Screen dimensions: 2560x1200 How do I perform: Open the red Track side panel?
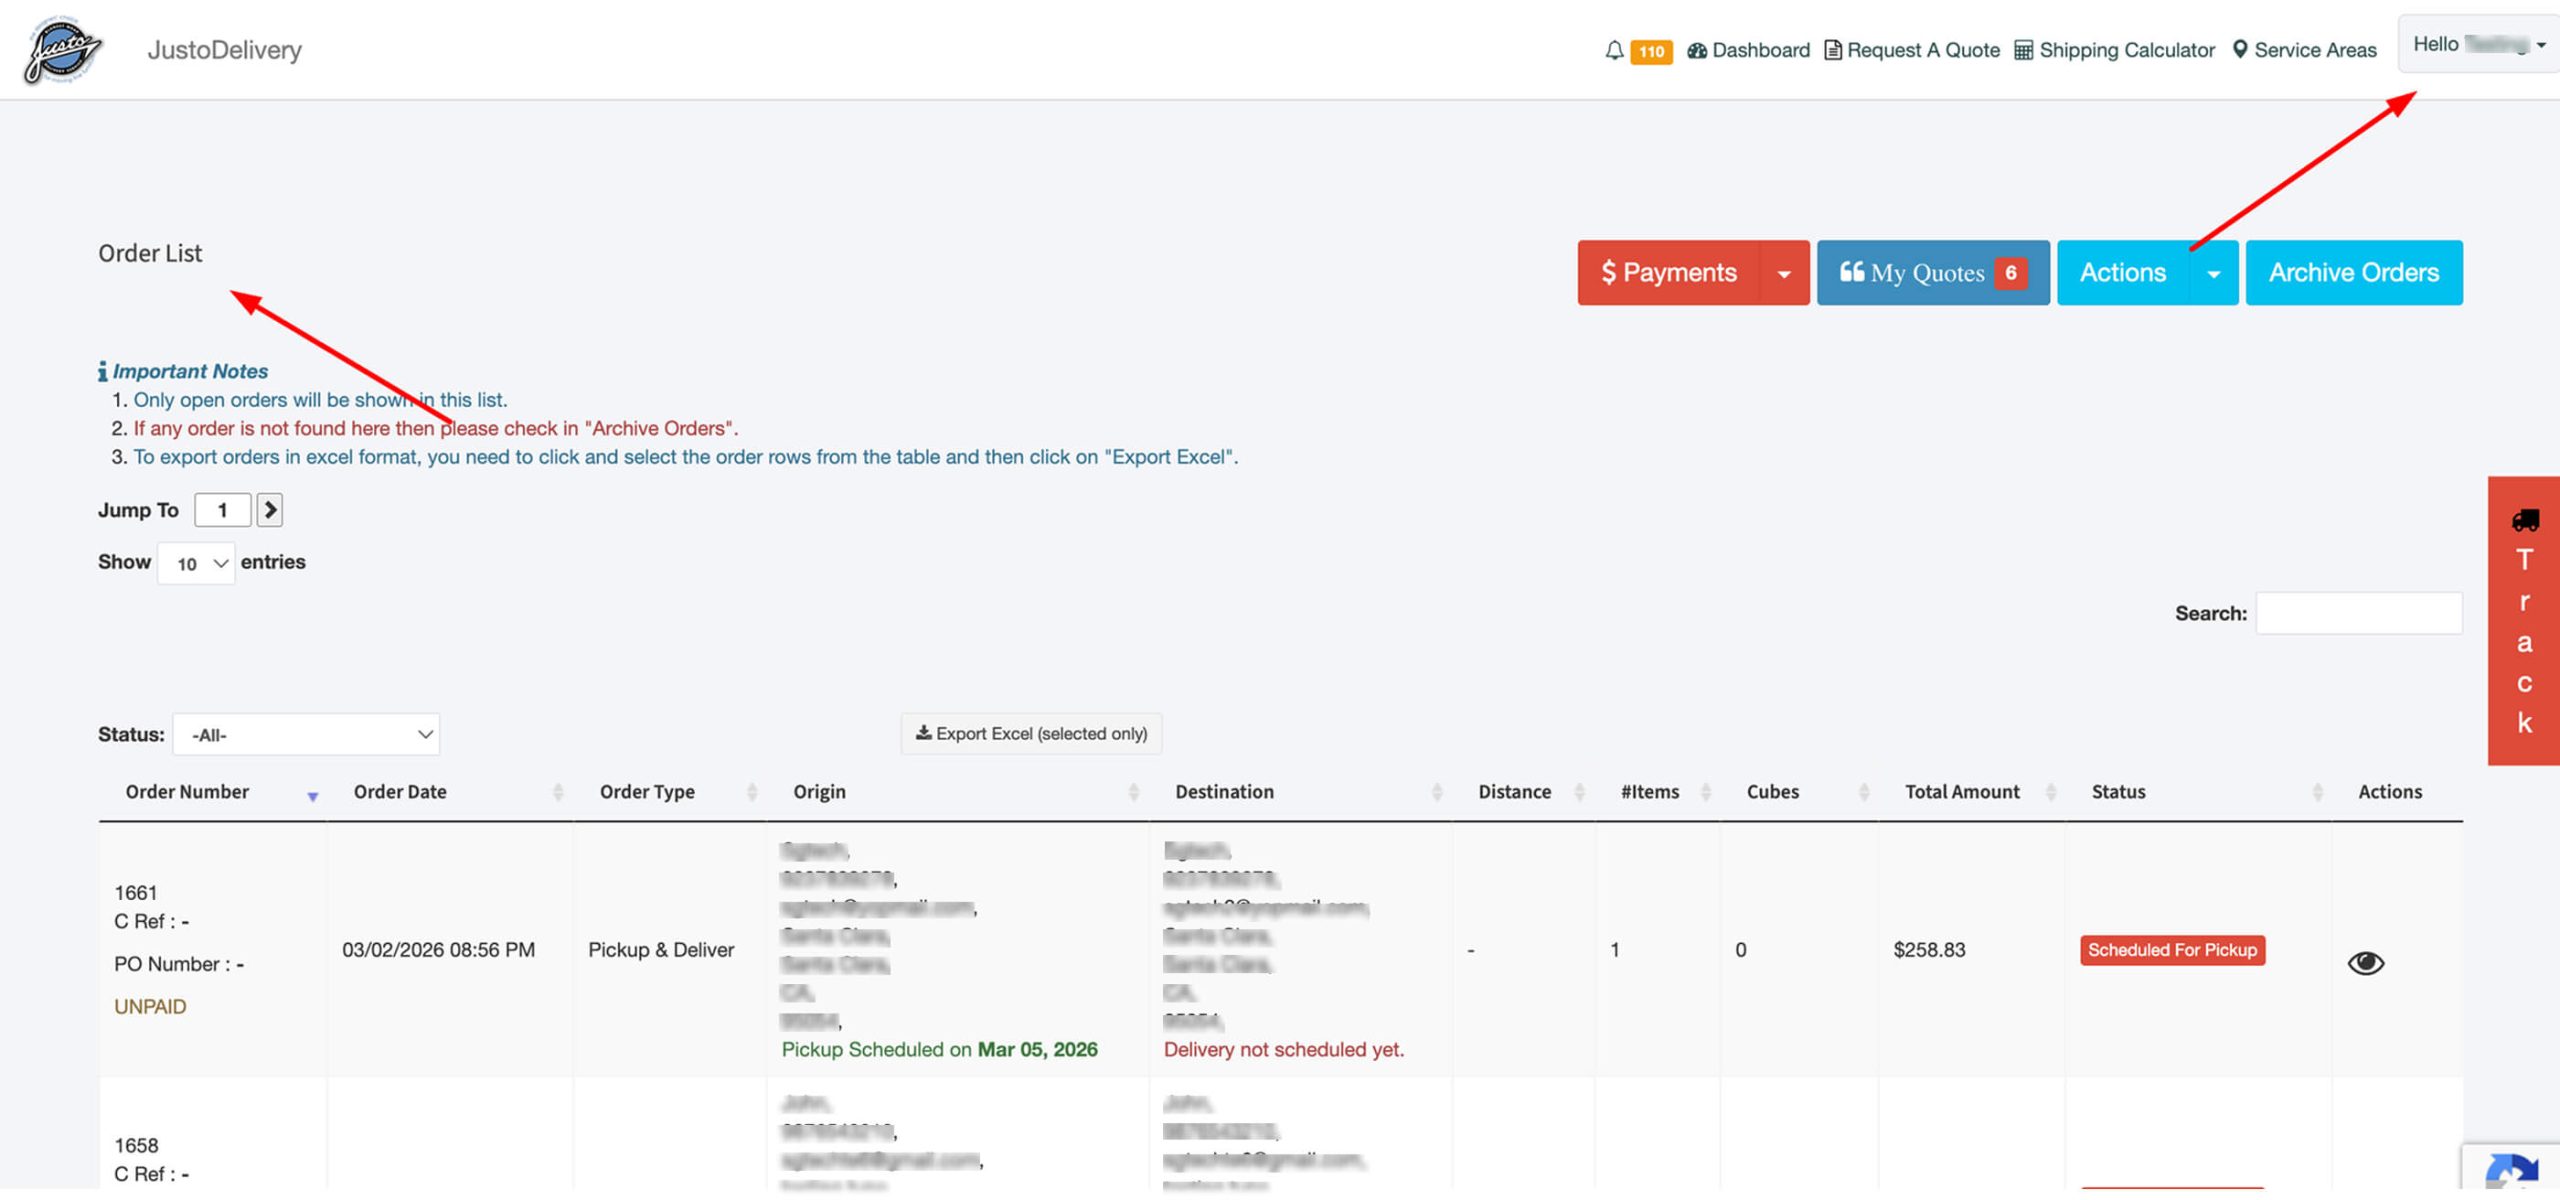[2523, 621]
